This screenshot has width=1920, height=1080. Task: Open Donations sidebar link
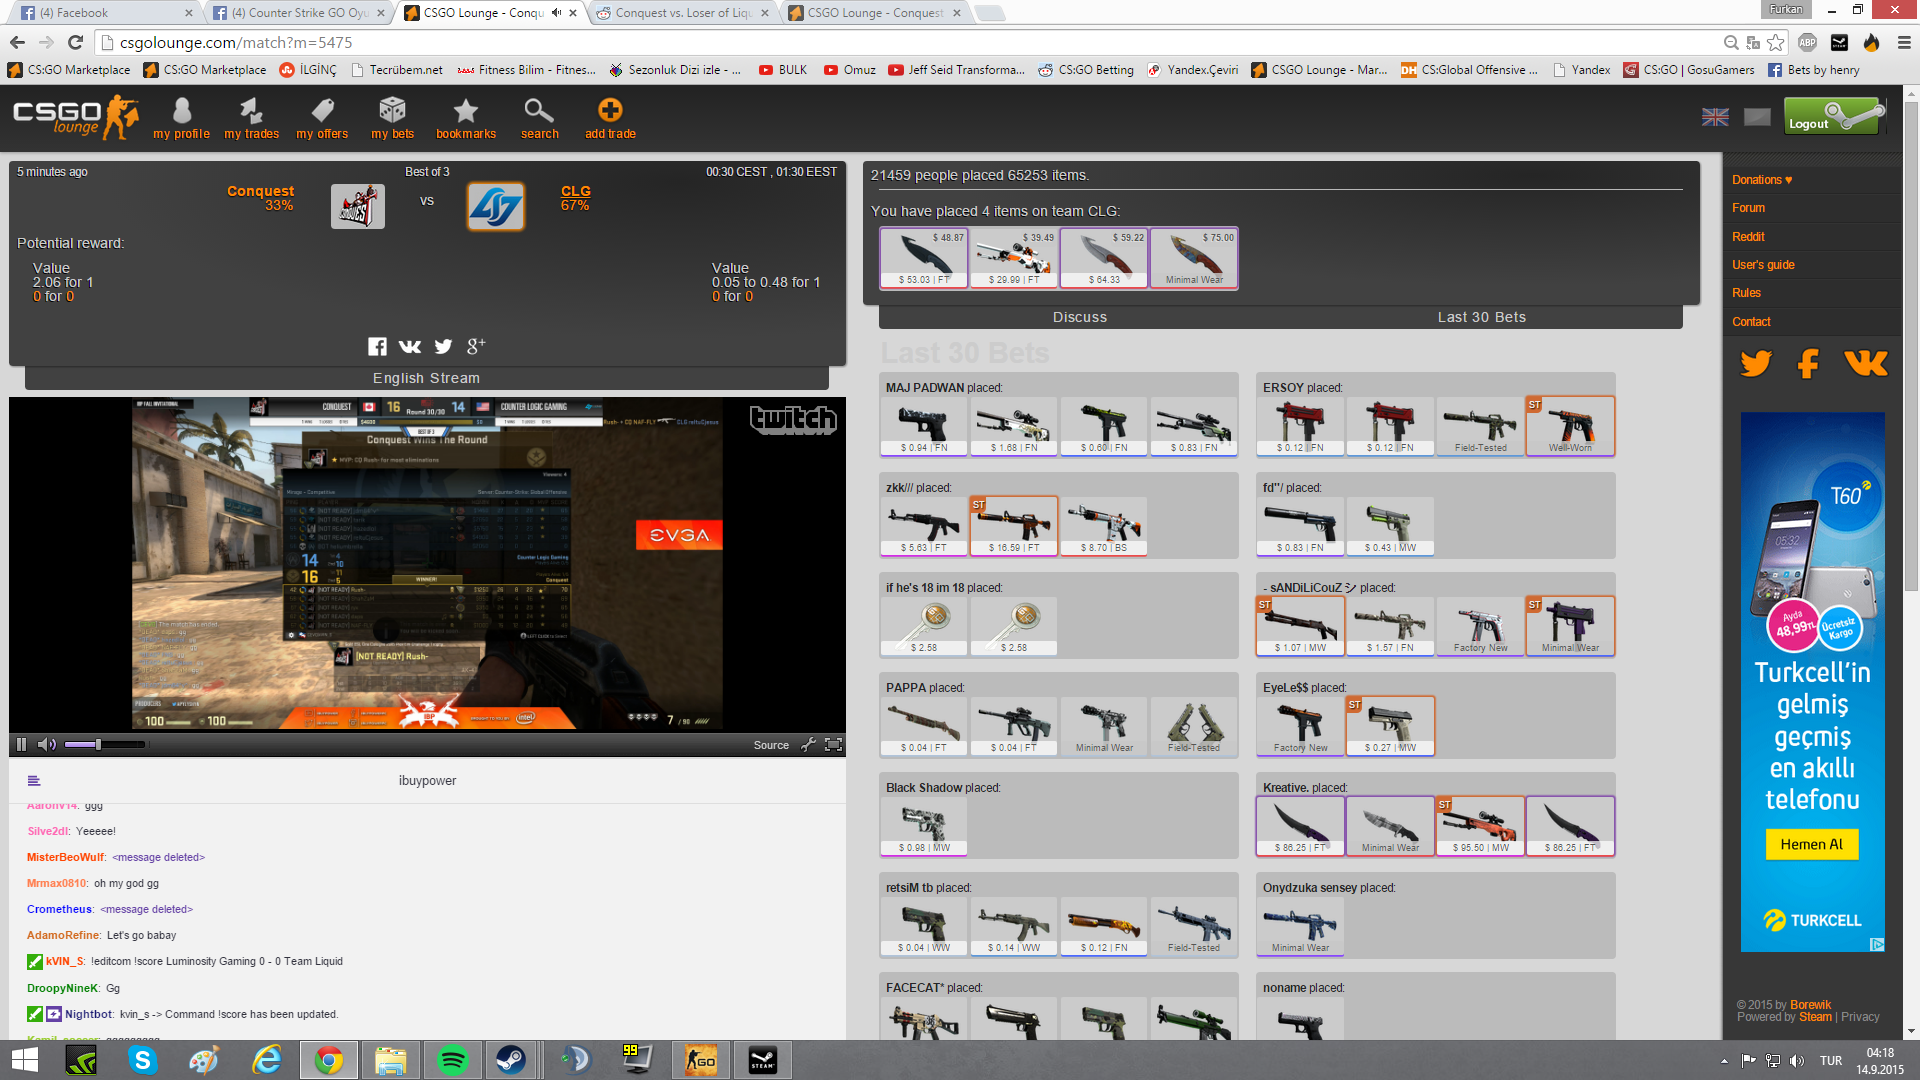point(1762,180)
